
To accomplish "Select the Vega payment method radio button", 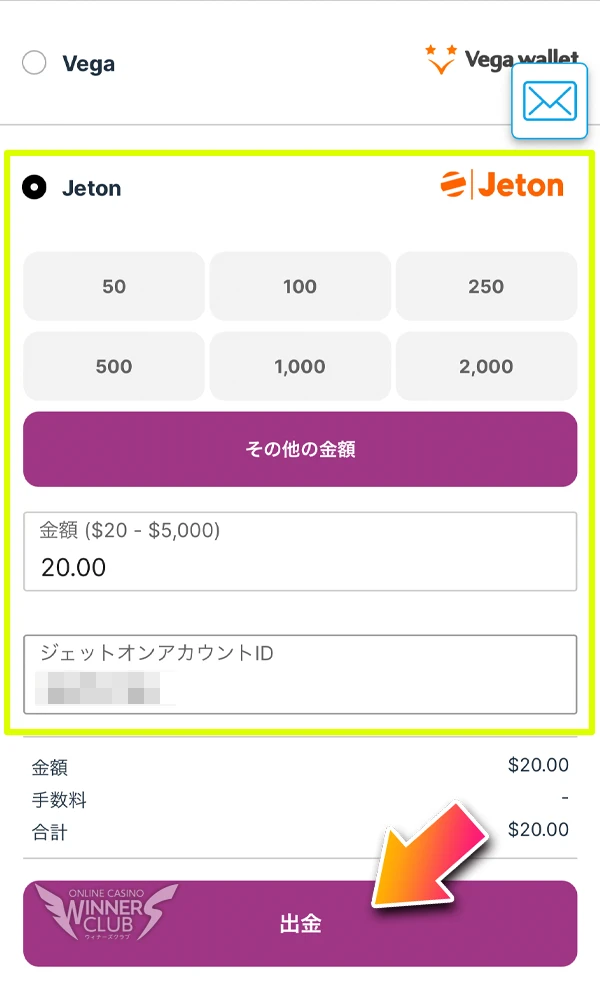I will pyautogui.click(x=35, y=62).
